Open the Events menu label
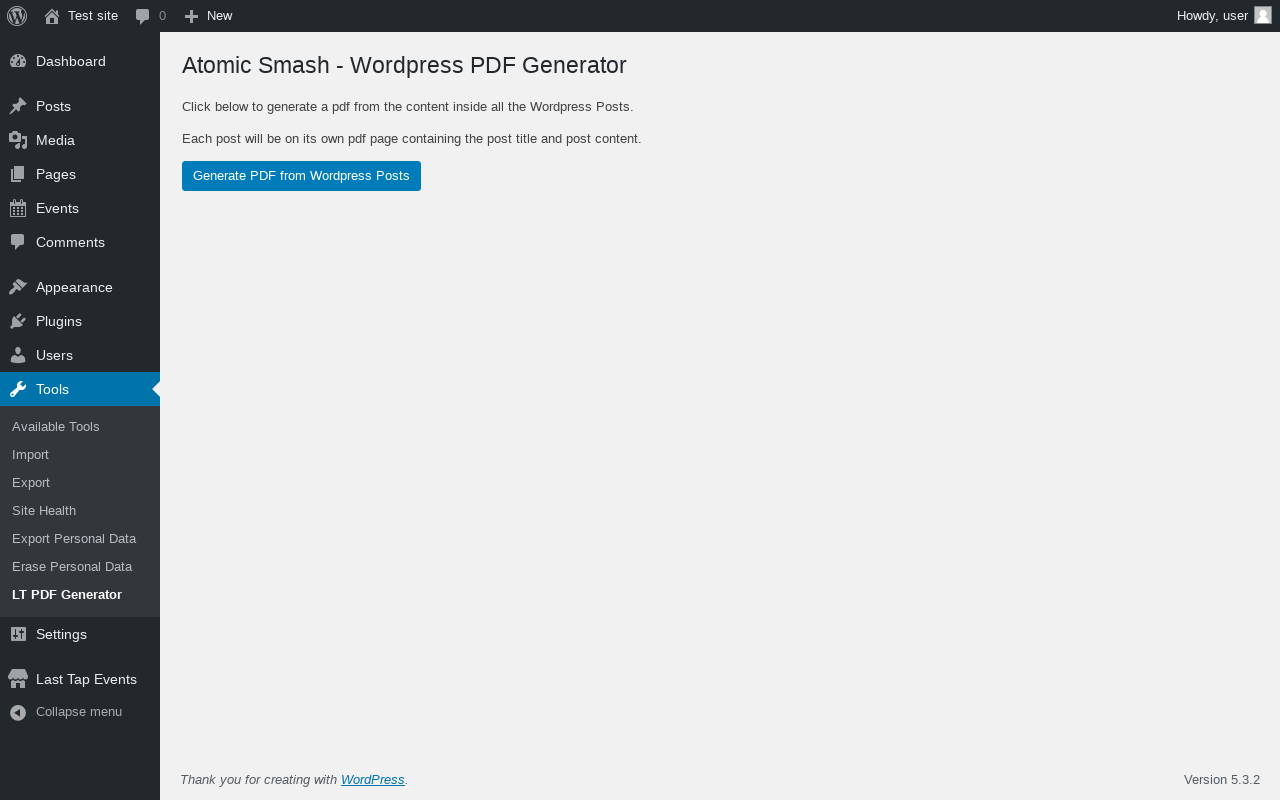 pos(57,208)
